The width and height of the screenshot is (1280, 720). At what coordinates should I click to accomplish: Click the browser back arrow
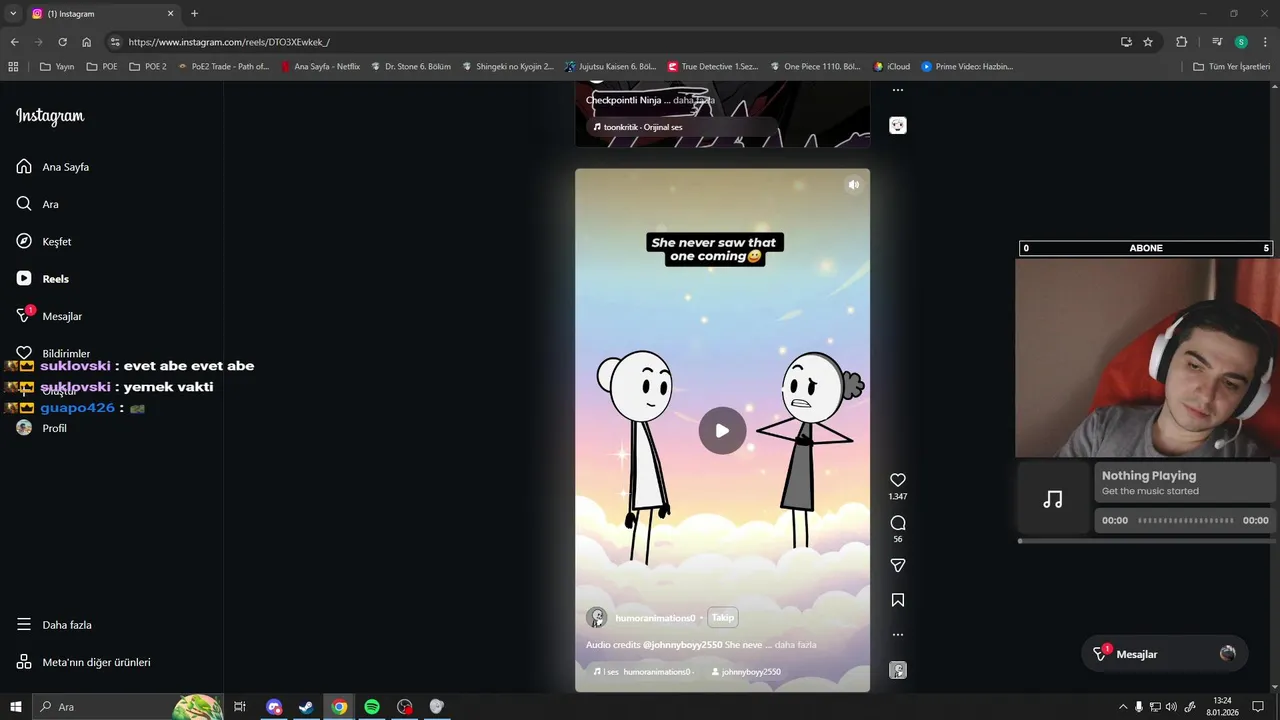coord(14,42)
